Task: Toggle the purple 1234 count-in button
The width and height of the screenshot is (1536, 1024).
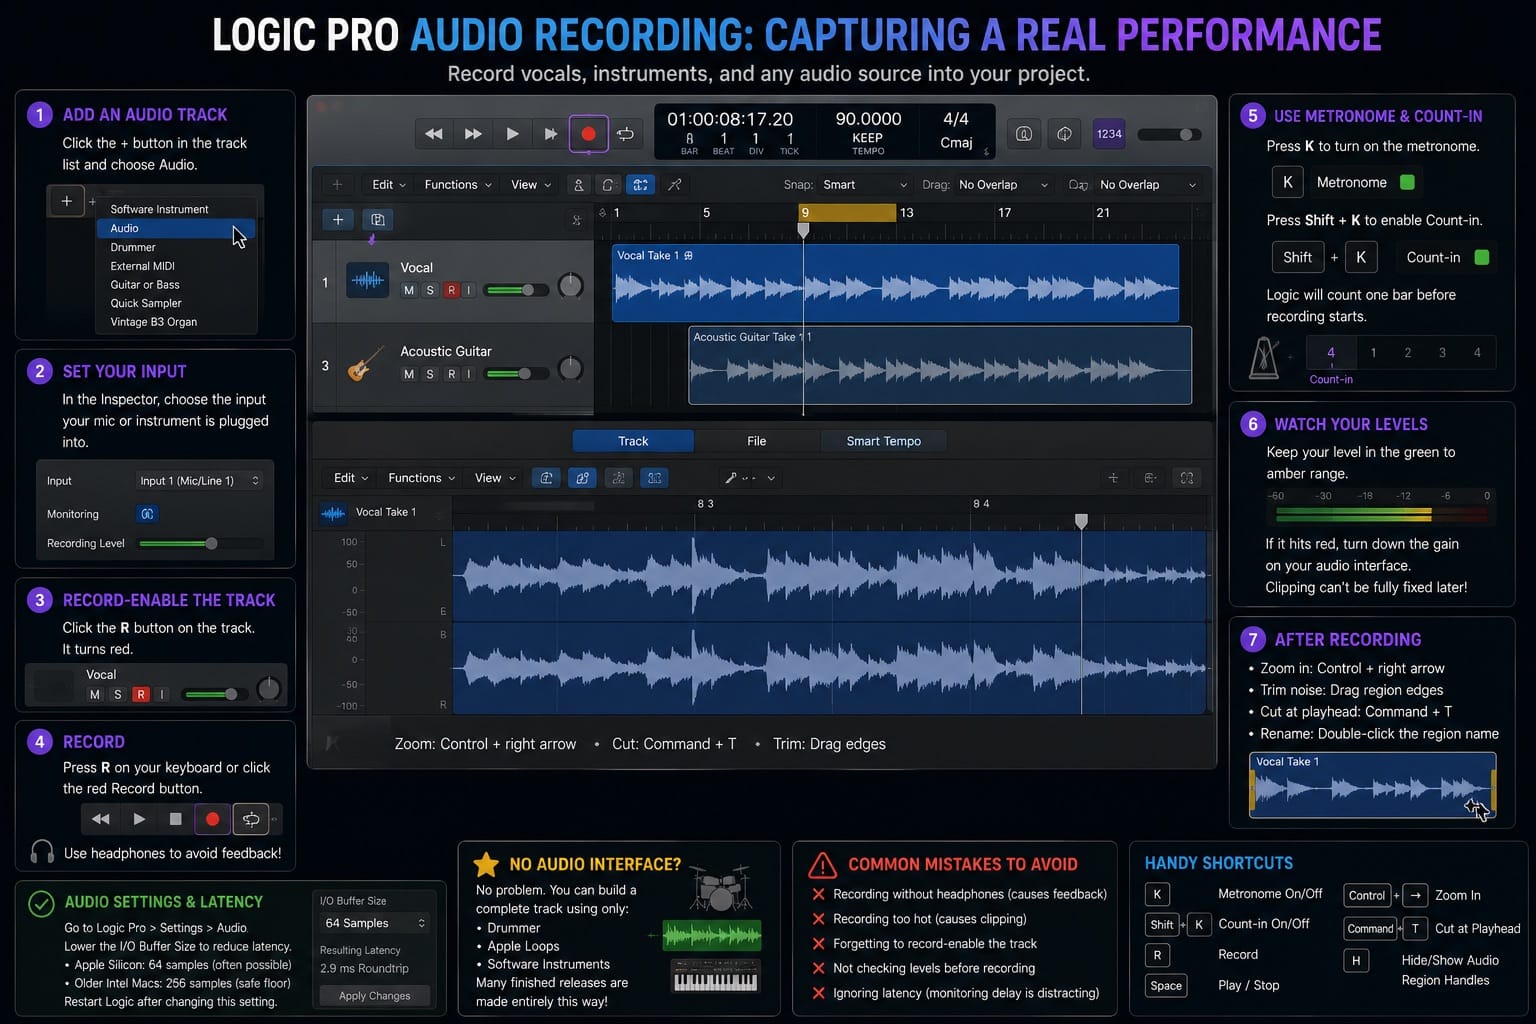Action: pyautogui.click(x=1109, y=134)
